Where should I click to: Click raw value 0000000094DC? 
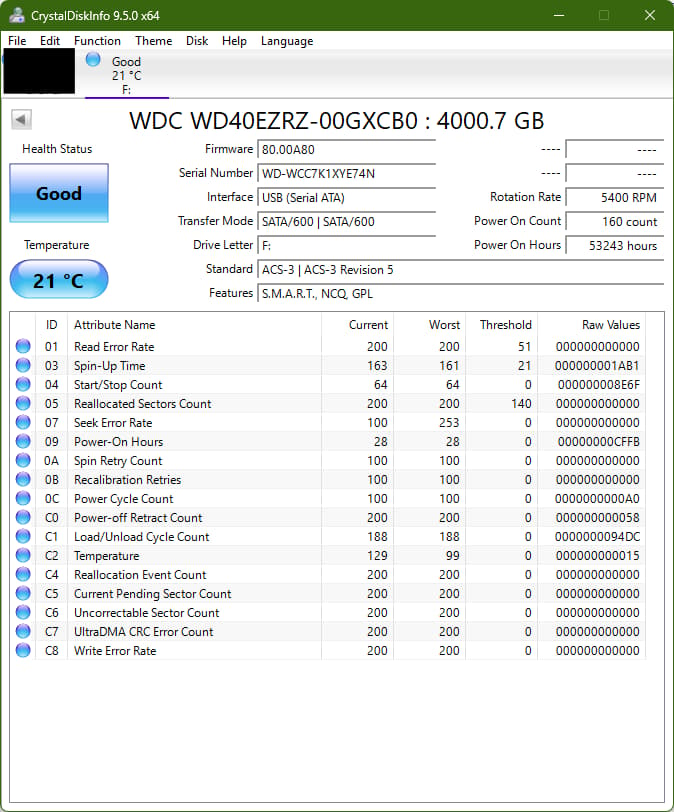(597, 536)
